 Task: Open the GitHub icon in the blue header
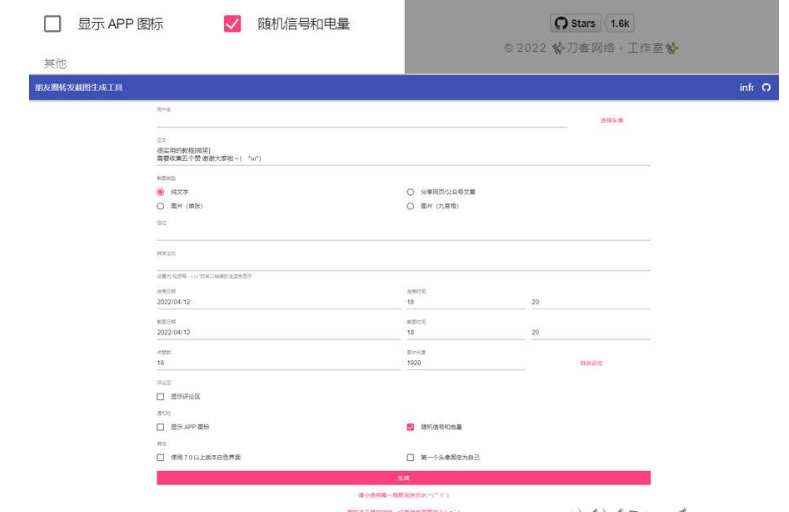point(767,88)
